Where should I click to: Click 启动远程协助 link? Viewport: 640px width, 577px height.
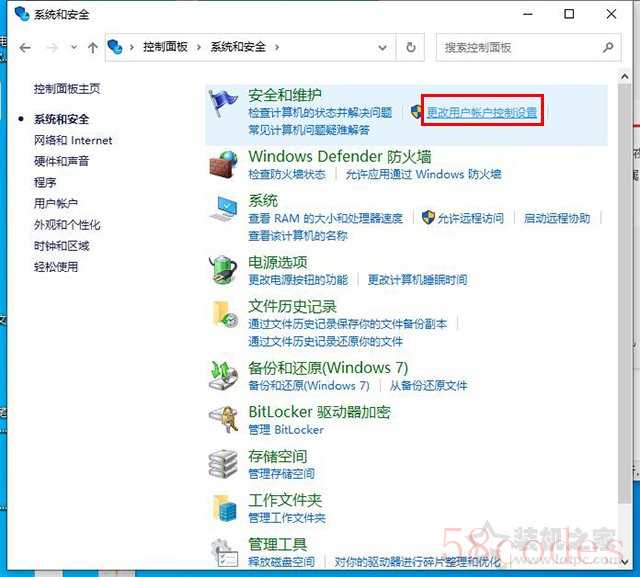[557, 218]
